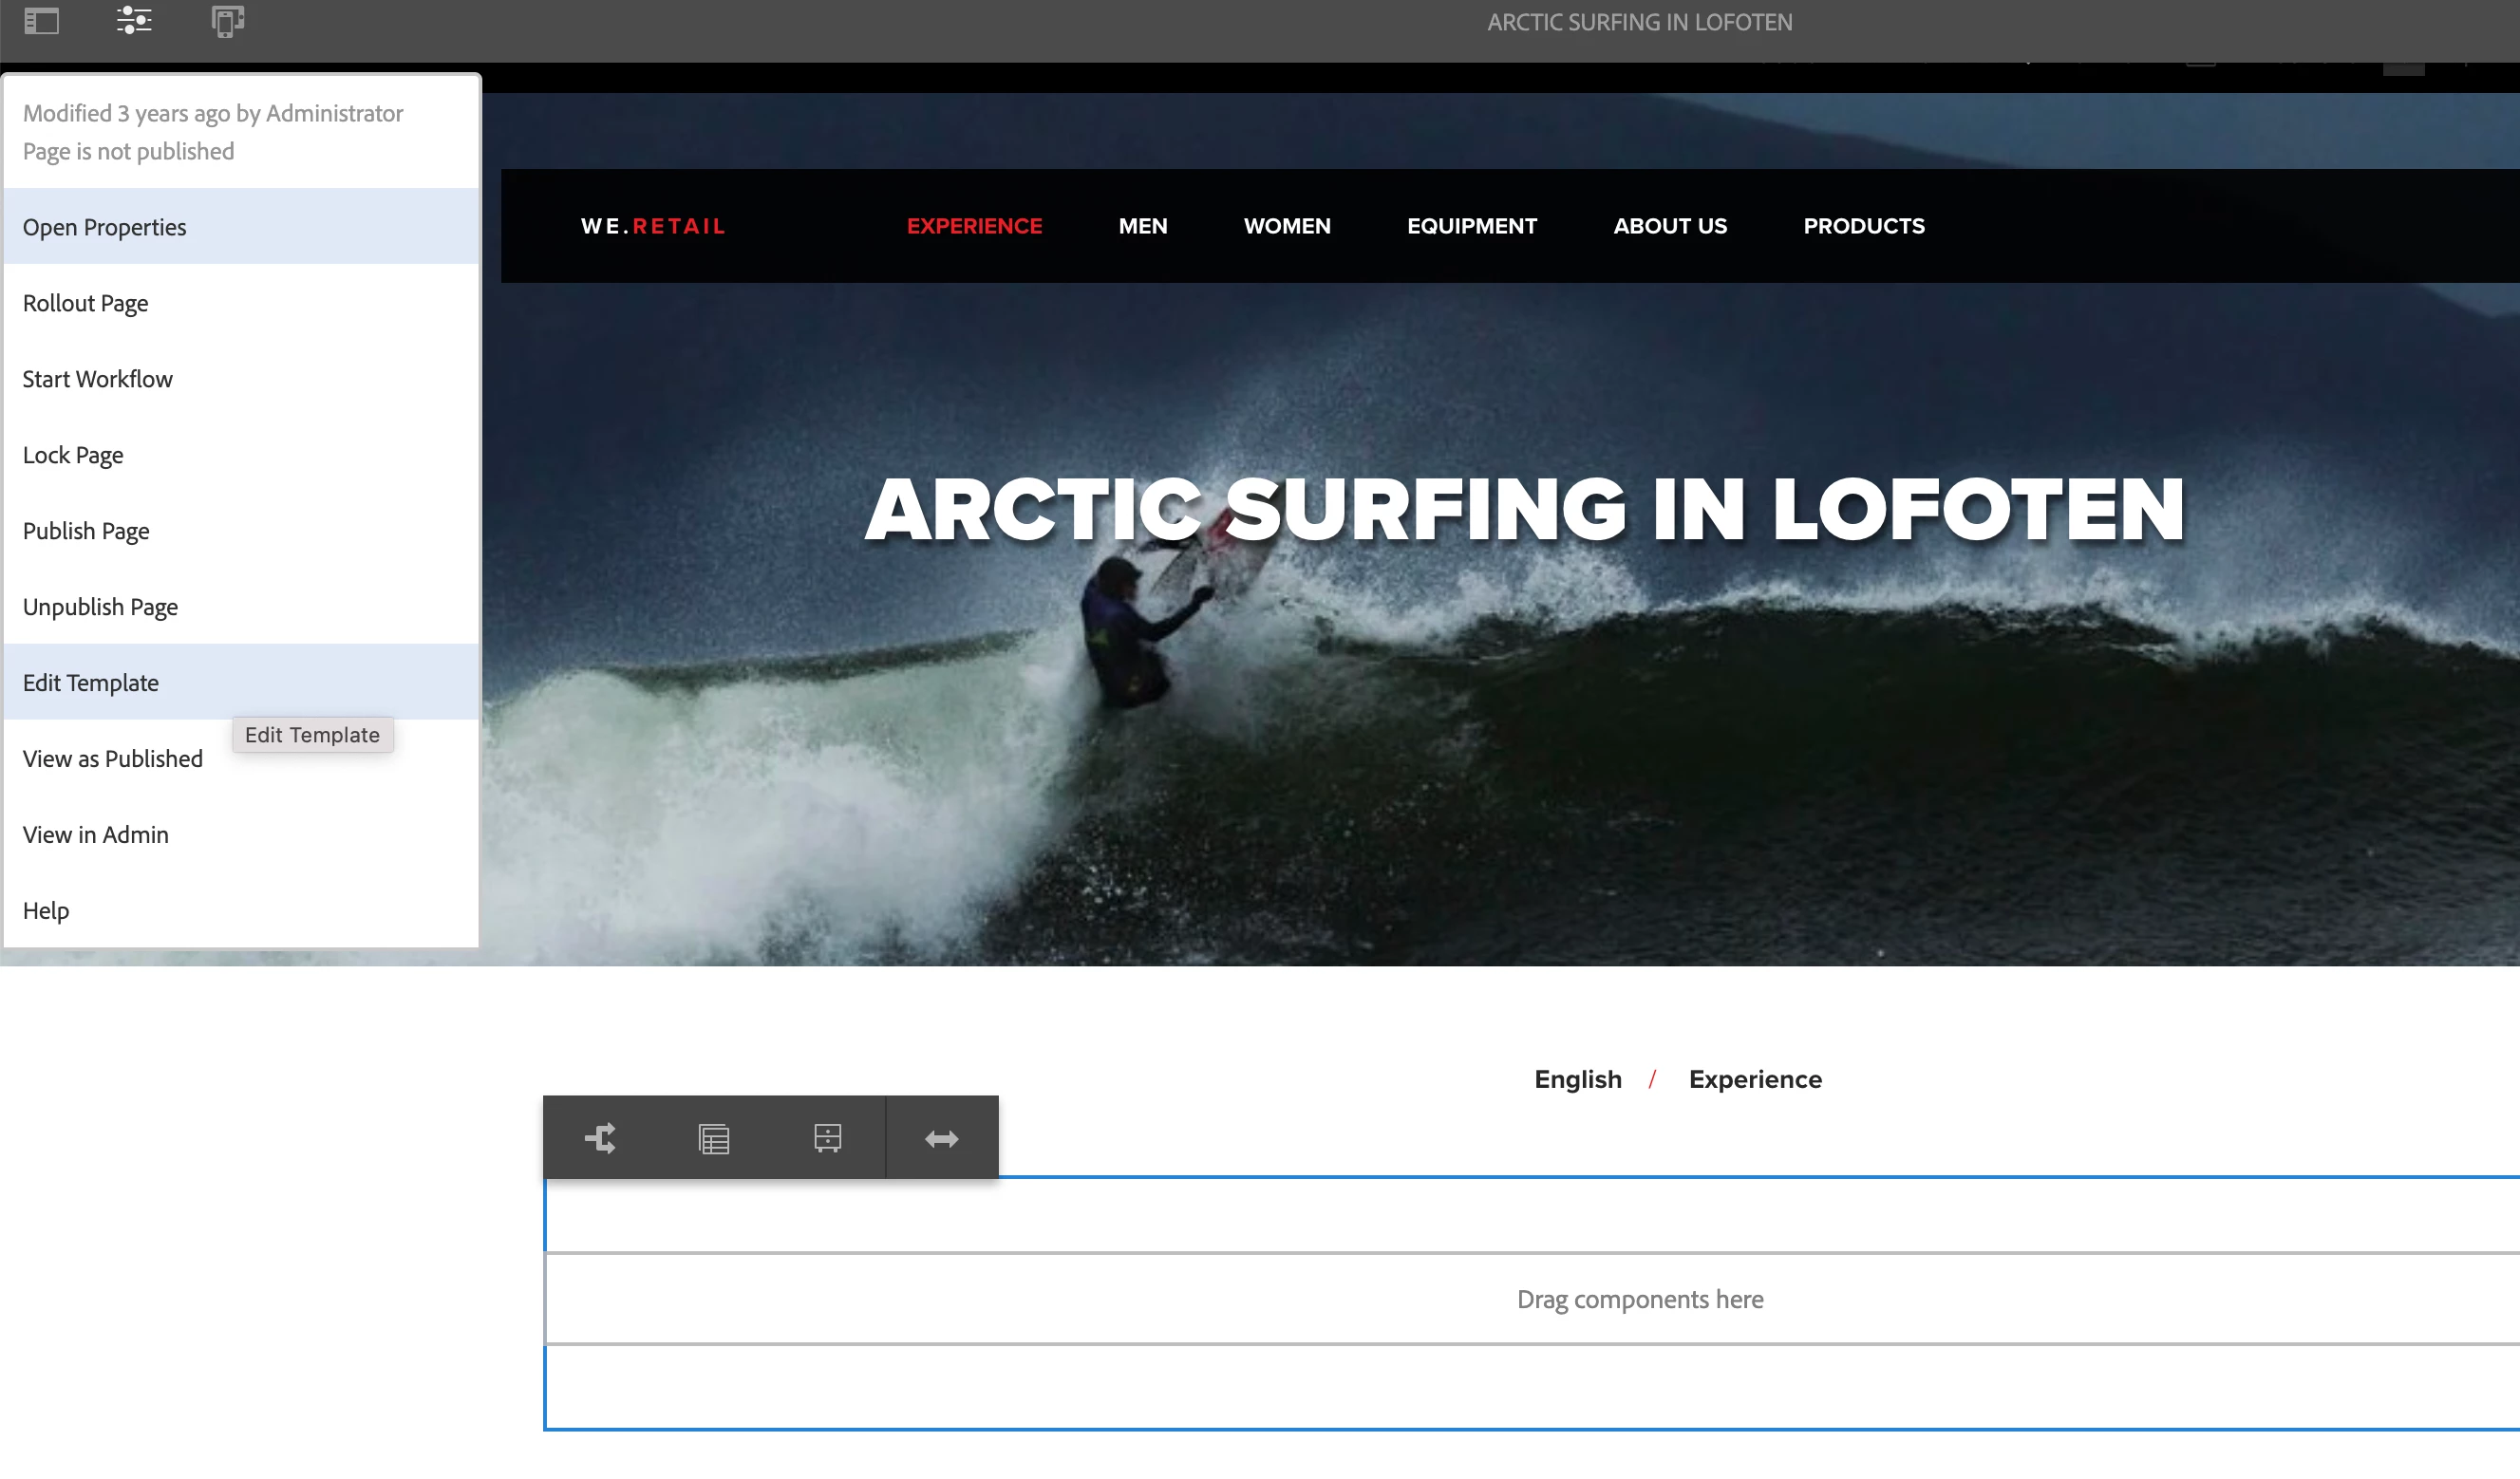Click the Drag components here dropzone
The image size is (2520, 1479).
[1640, 1299]
